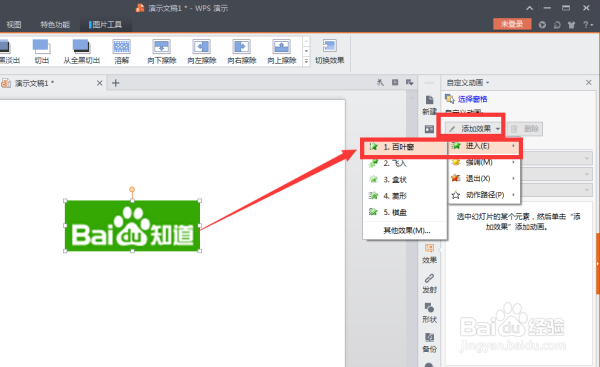This screenshot has width=600, height=367.
Task: Collapse the ribbon using the title bar chevron
Action: [x=530, y=8]
